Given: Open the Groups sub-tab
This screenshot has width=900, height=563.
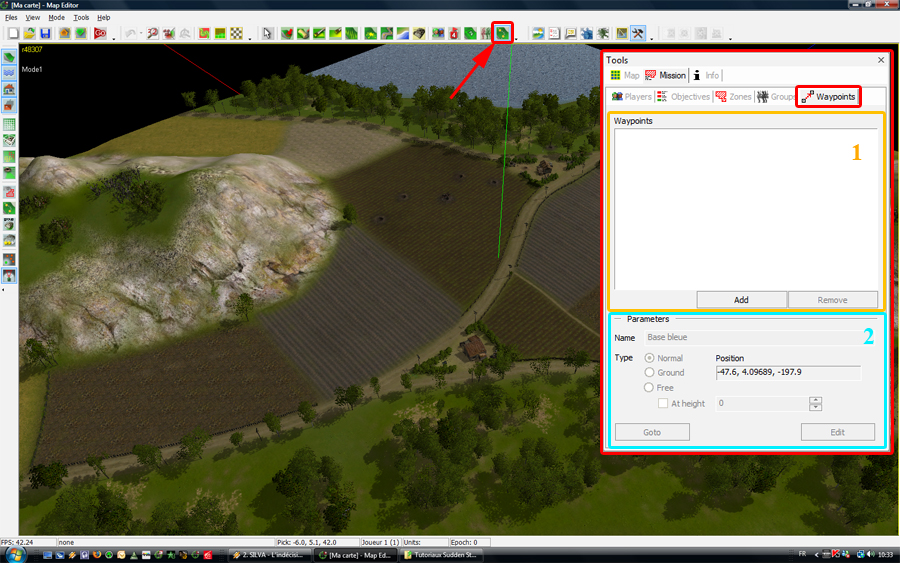Looking at the screenshot, I should [x=775, y=96].
